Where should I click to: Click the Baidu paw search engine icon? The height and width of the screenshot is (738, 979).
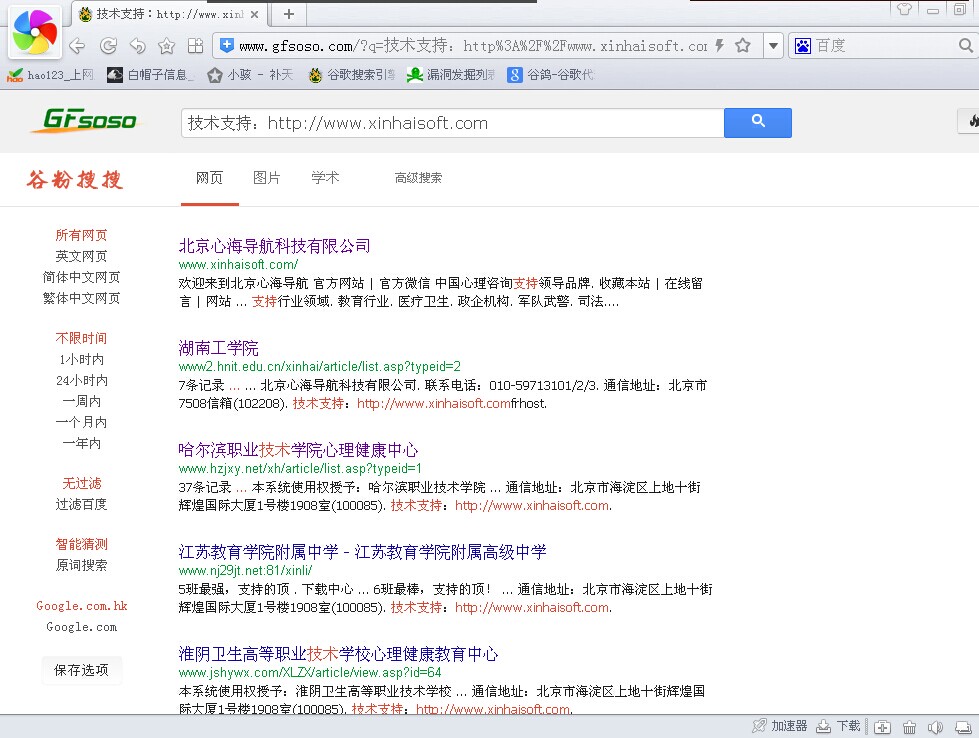(x=803, y=46)
